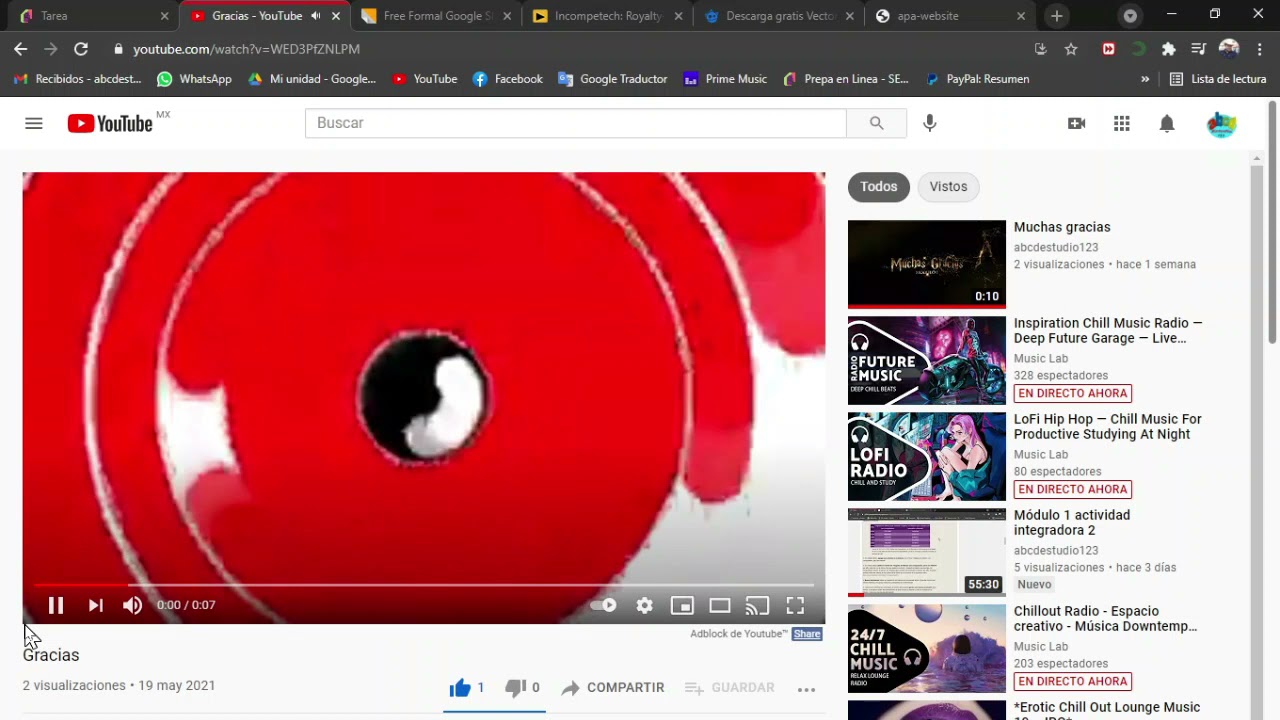1280x720 pixels.
Task: Cast the video to a device
Action: pyautogui.click(x=757, y=605)
